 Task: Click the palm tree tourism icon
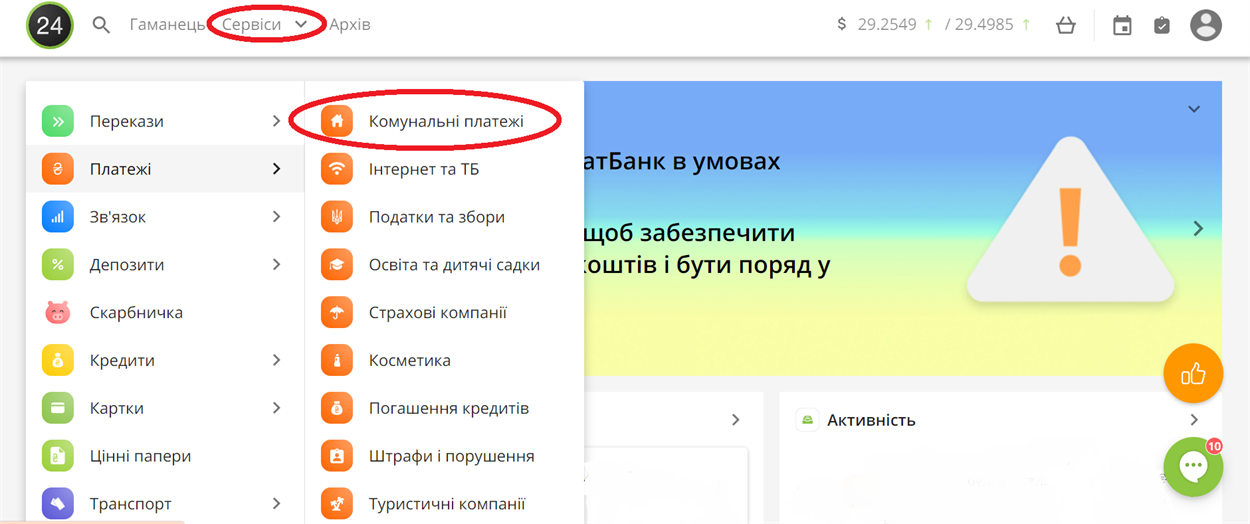tap(337, 504)
